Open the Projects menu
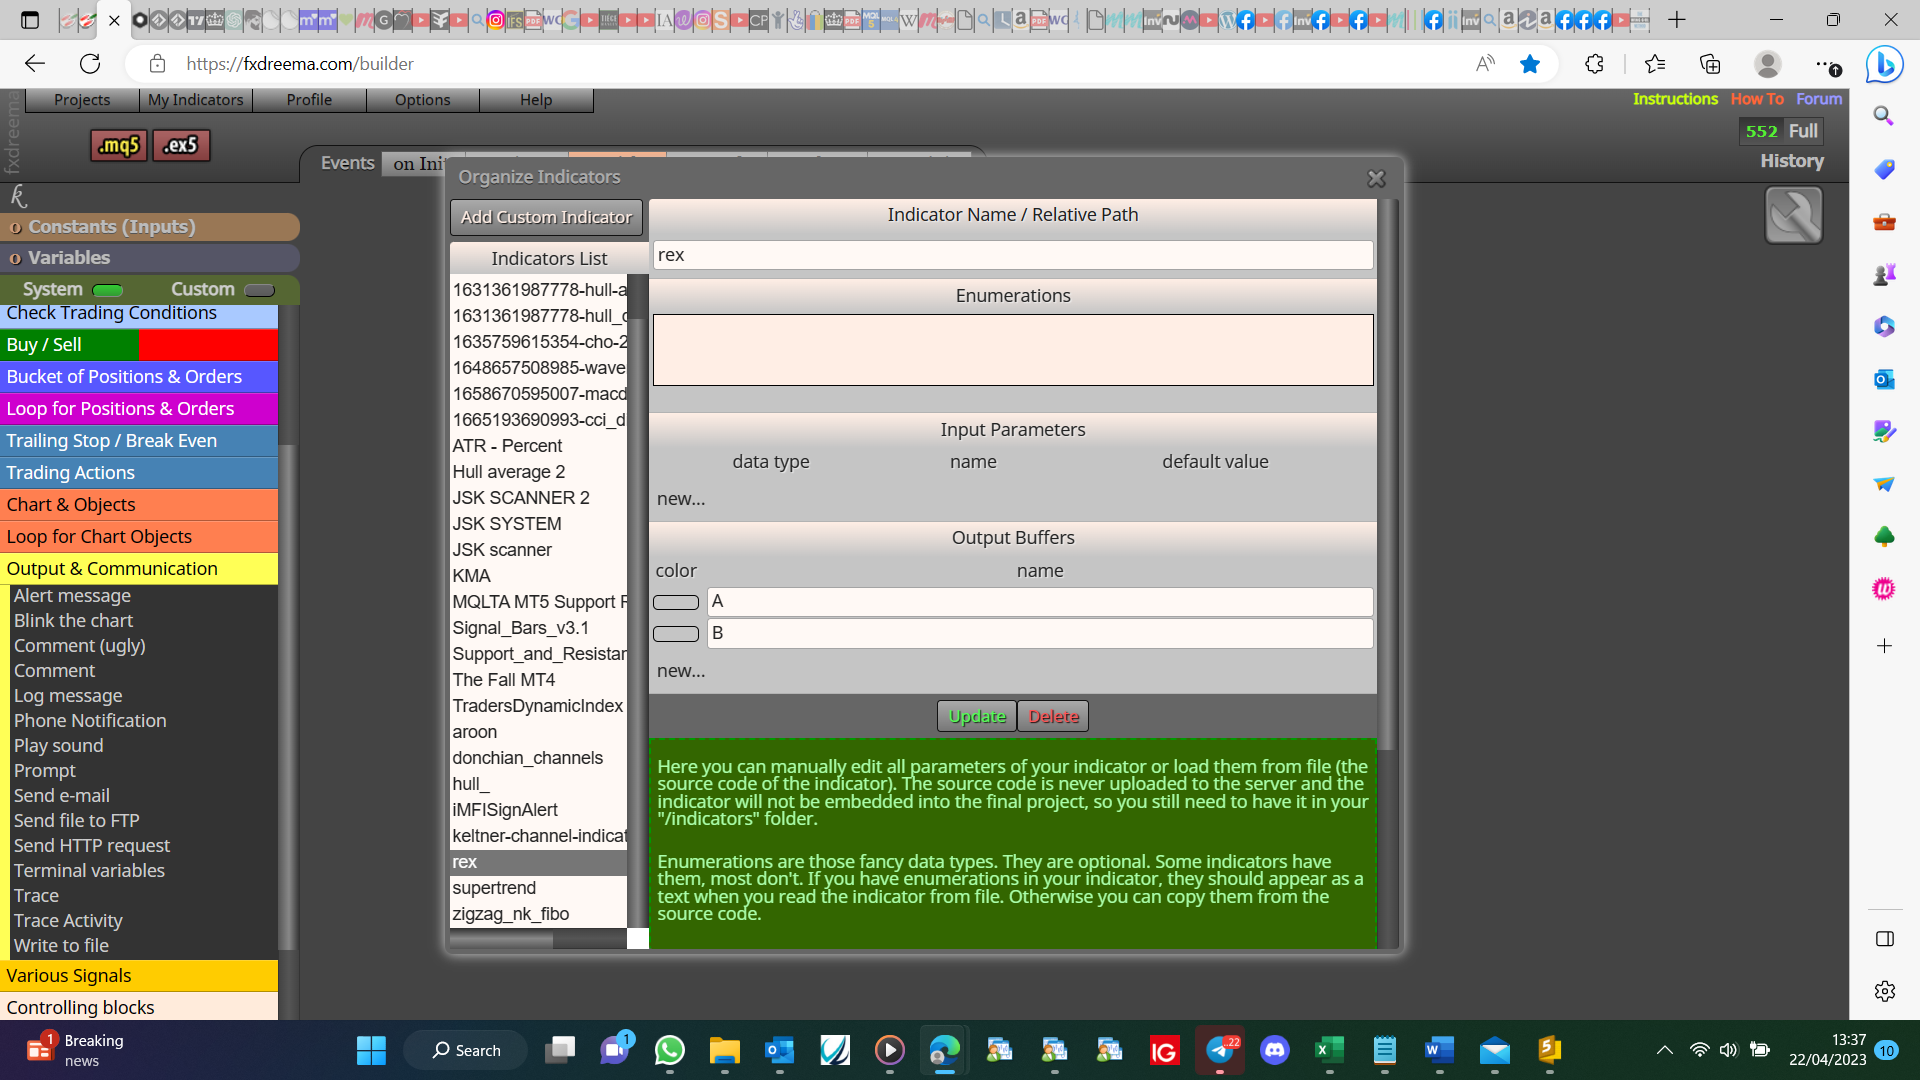 [82, 100]
